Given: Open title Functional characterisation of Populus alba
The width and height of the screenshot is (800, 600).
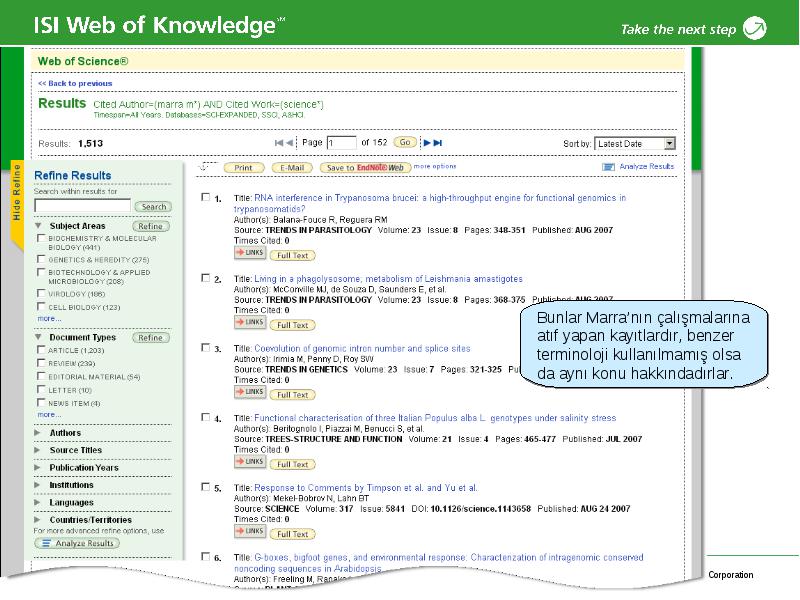Looking at the screenshot, I should (435, 418).
